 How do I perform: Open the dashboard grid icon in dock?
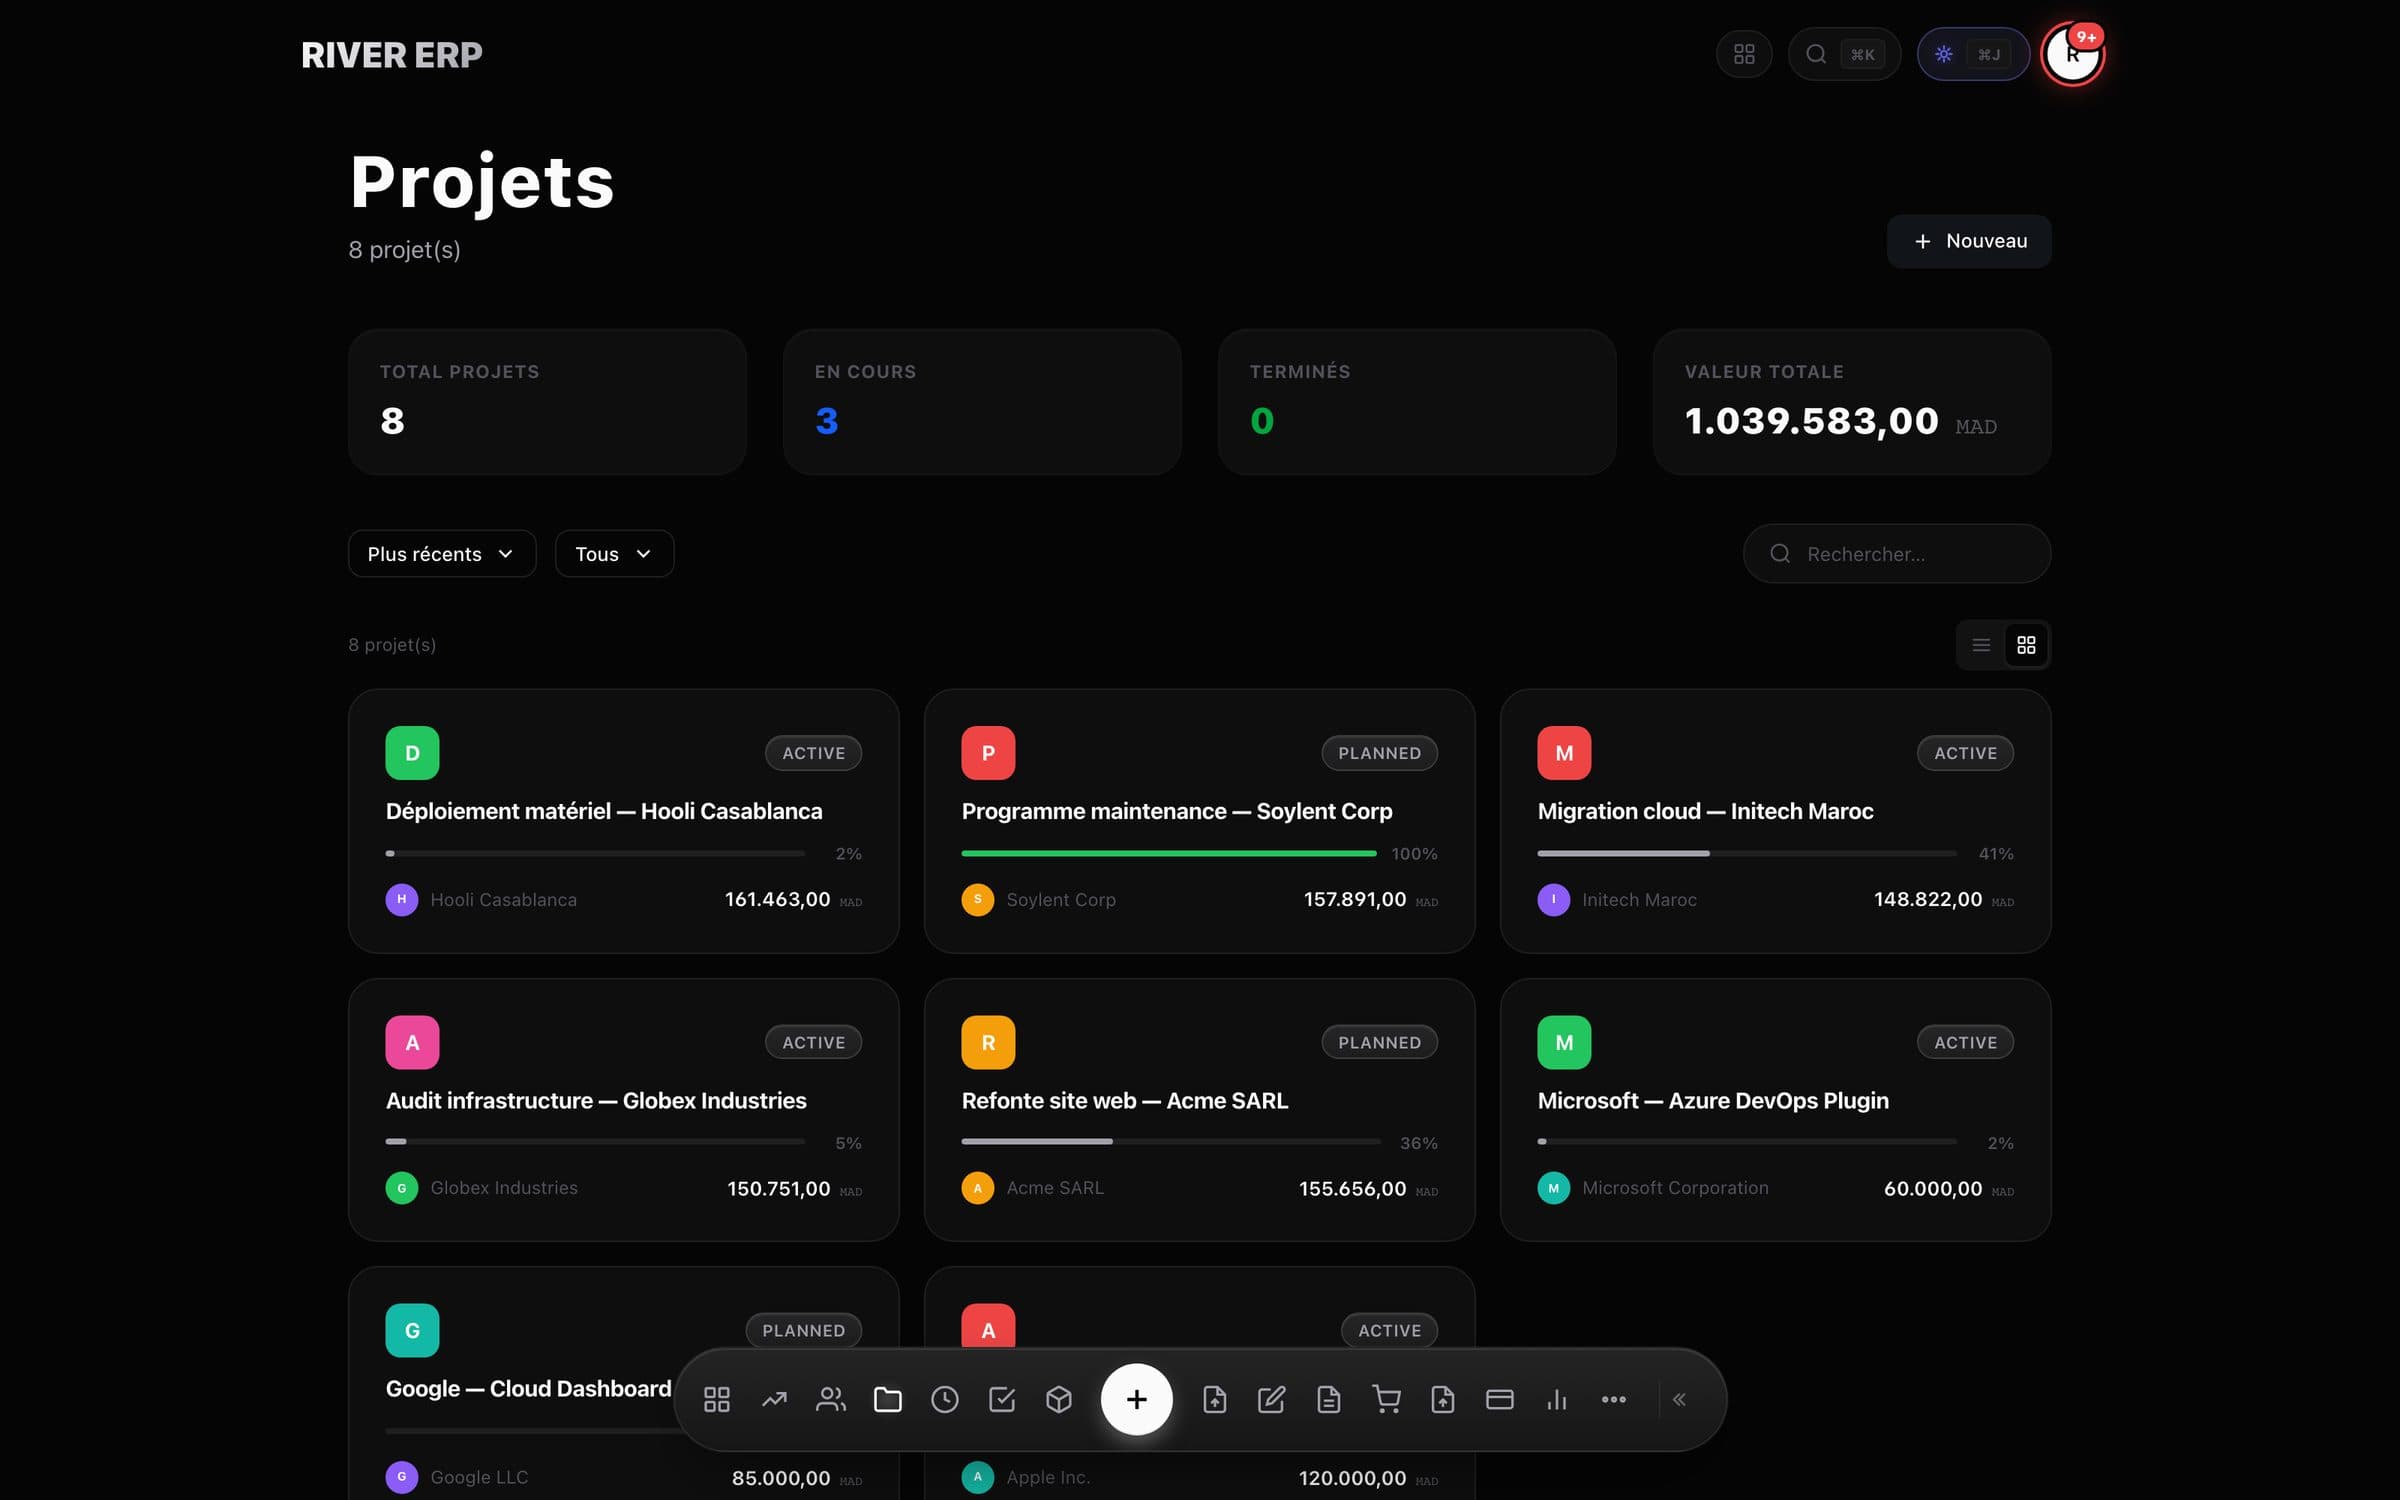click(x=716, y=1399)
